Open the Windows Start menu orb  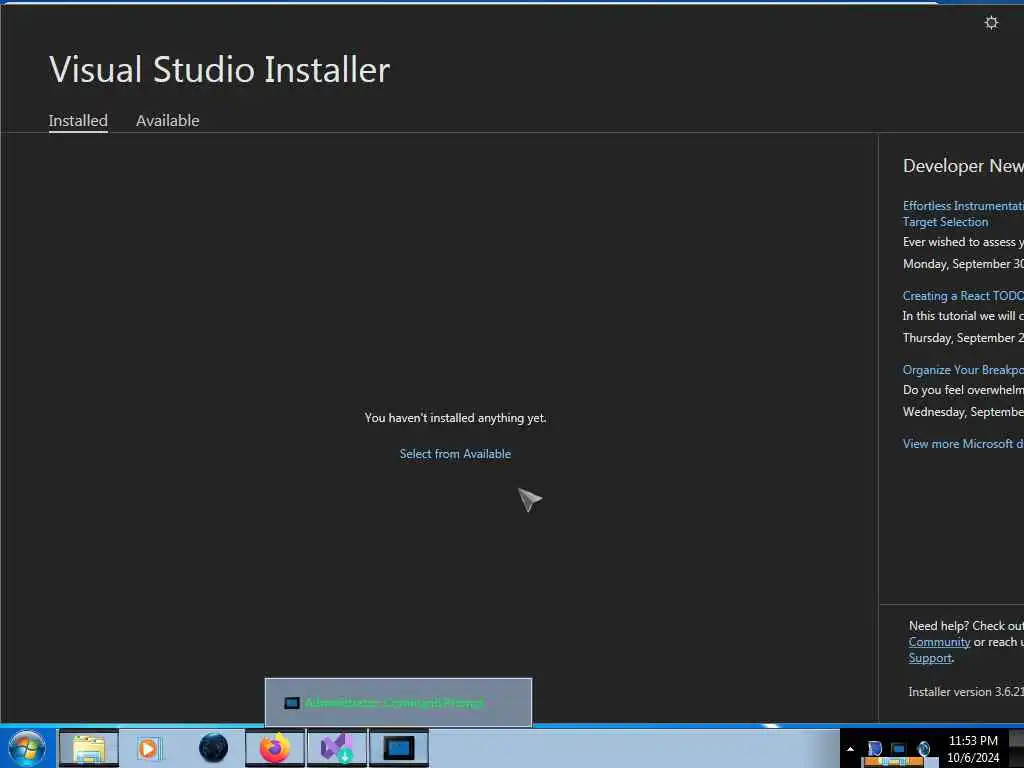[27, 748]
